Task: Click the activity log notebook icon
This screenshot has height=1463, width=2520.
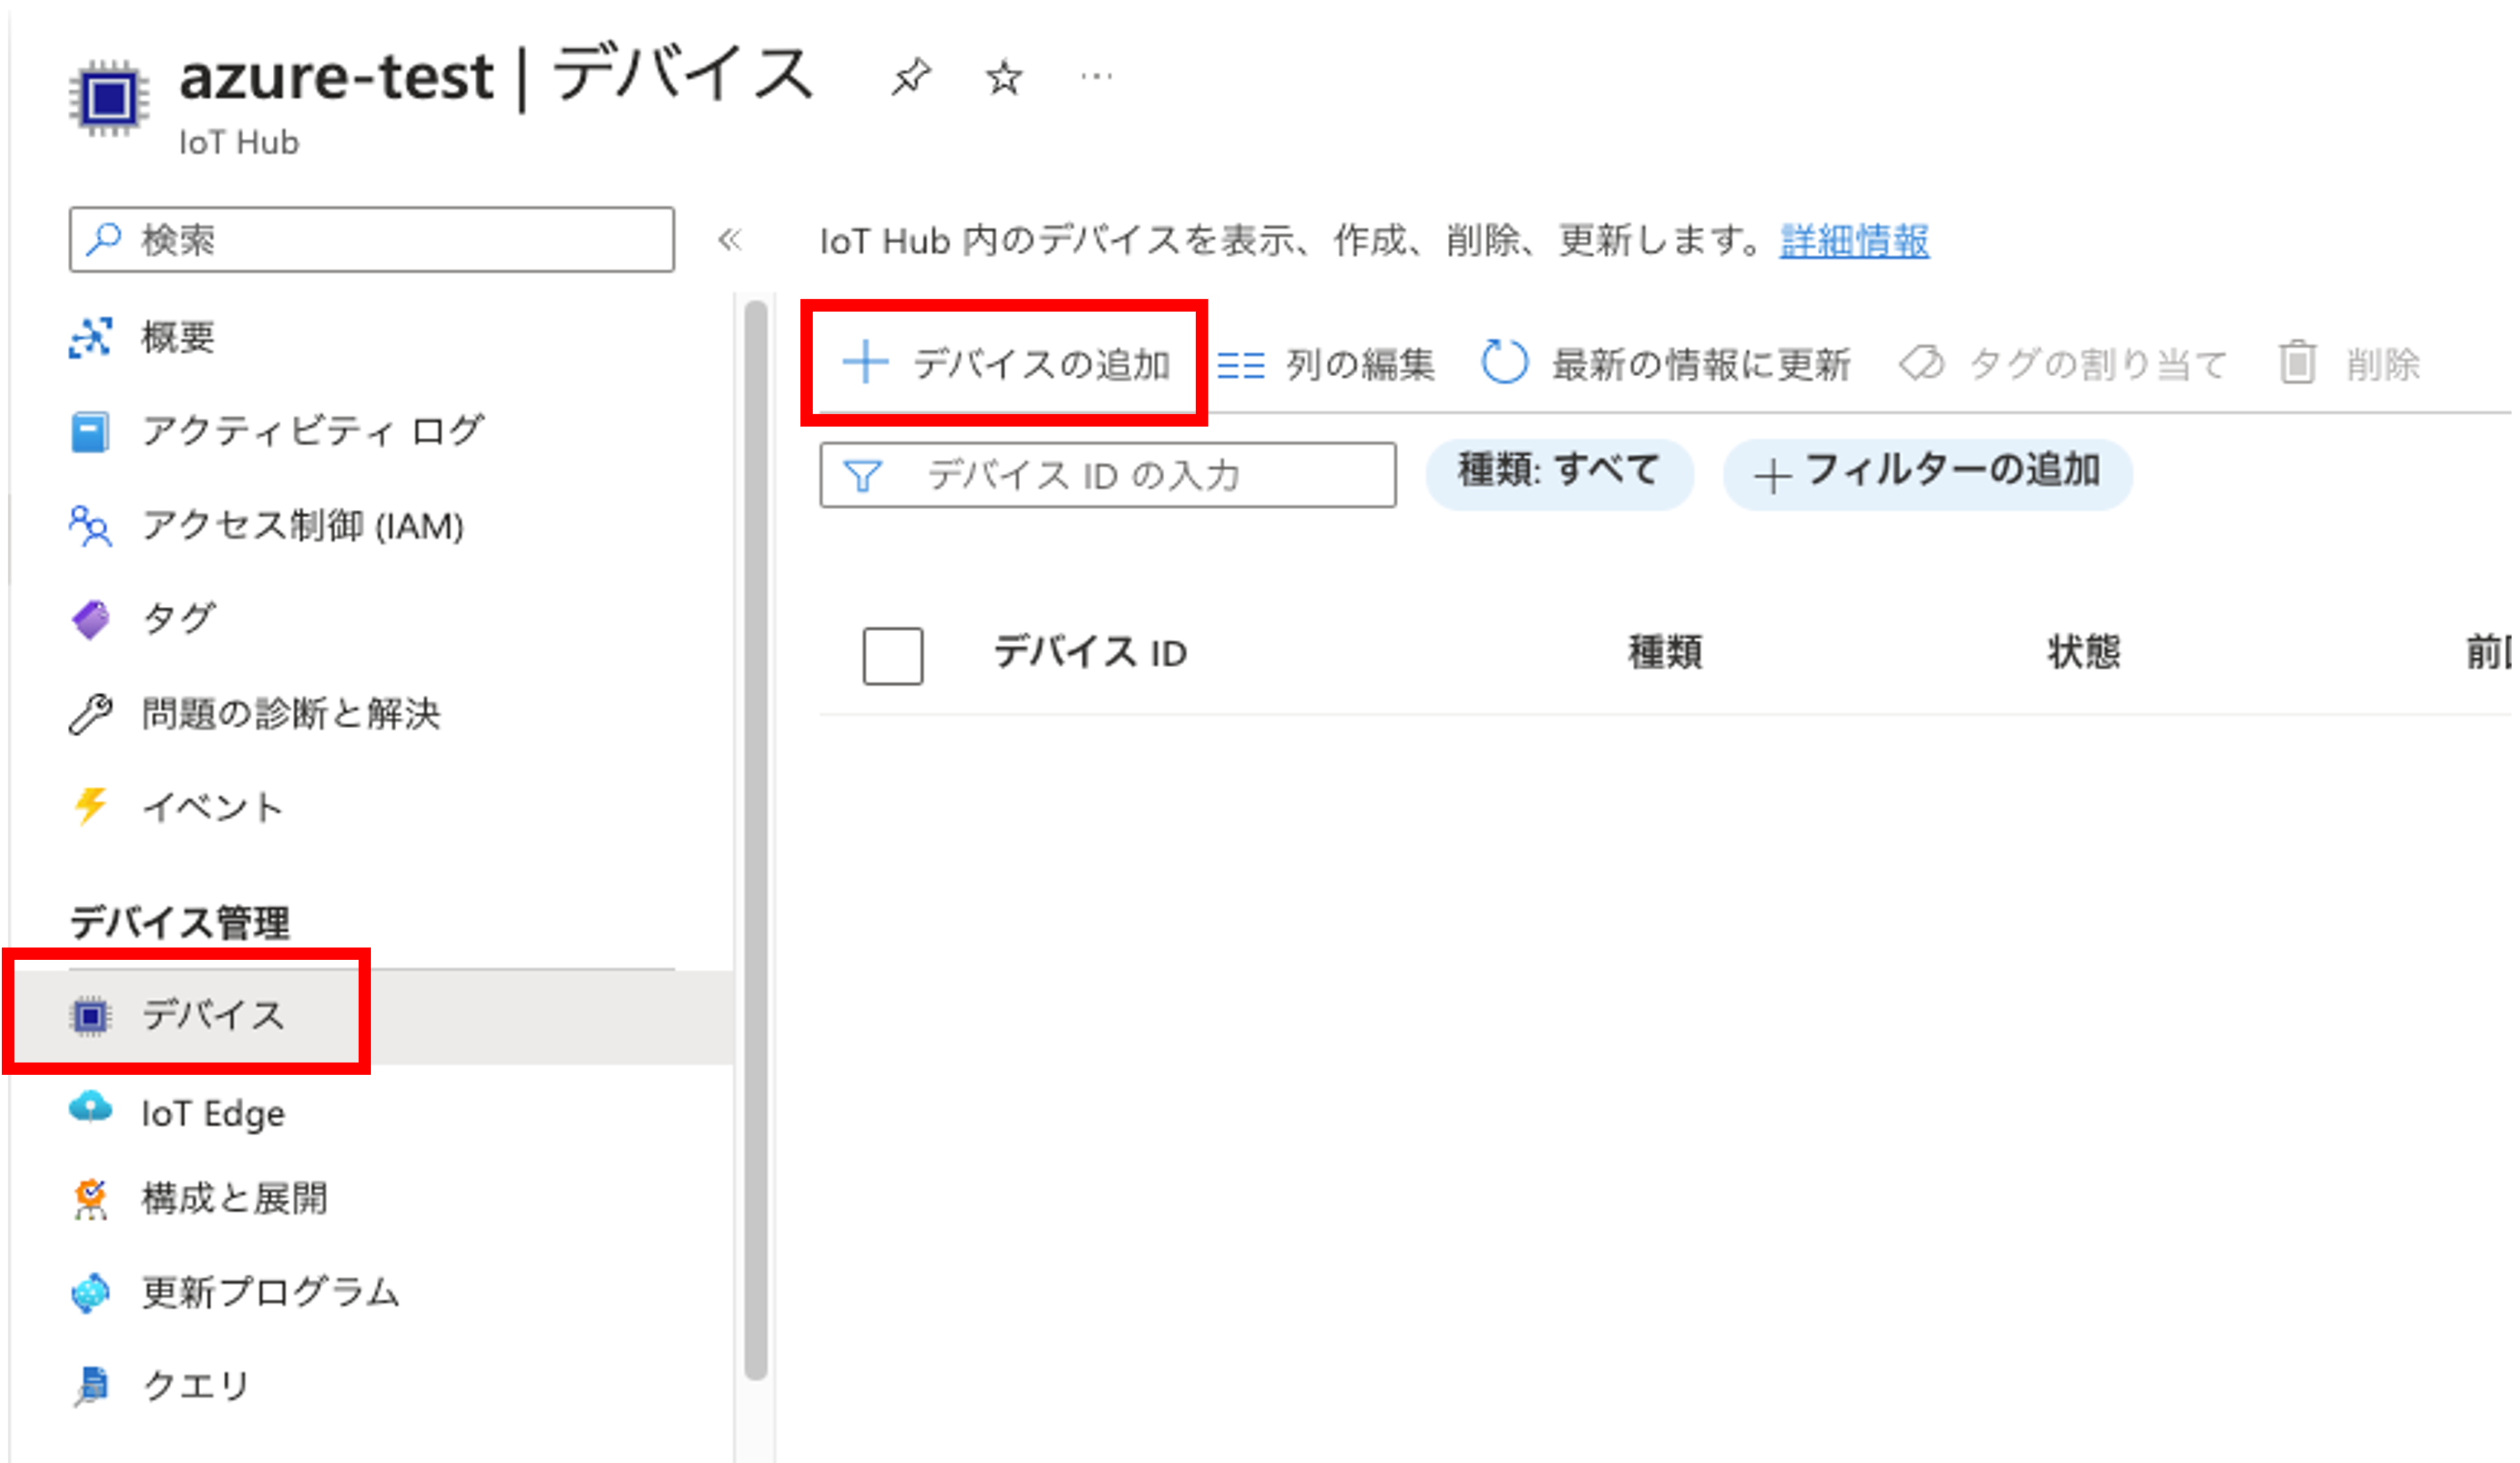Action: coord(90,432)
